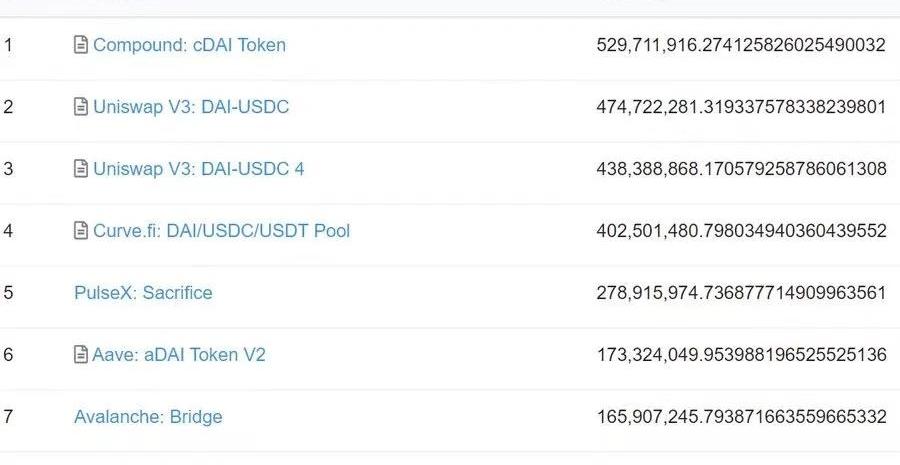Click contract icon beside Compound: cDAI Token
Screen dimensions: 900x465
[81, 44]
